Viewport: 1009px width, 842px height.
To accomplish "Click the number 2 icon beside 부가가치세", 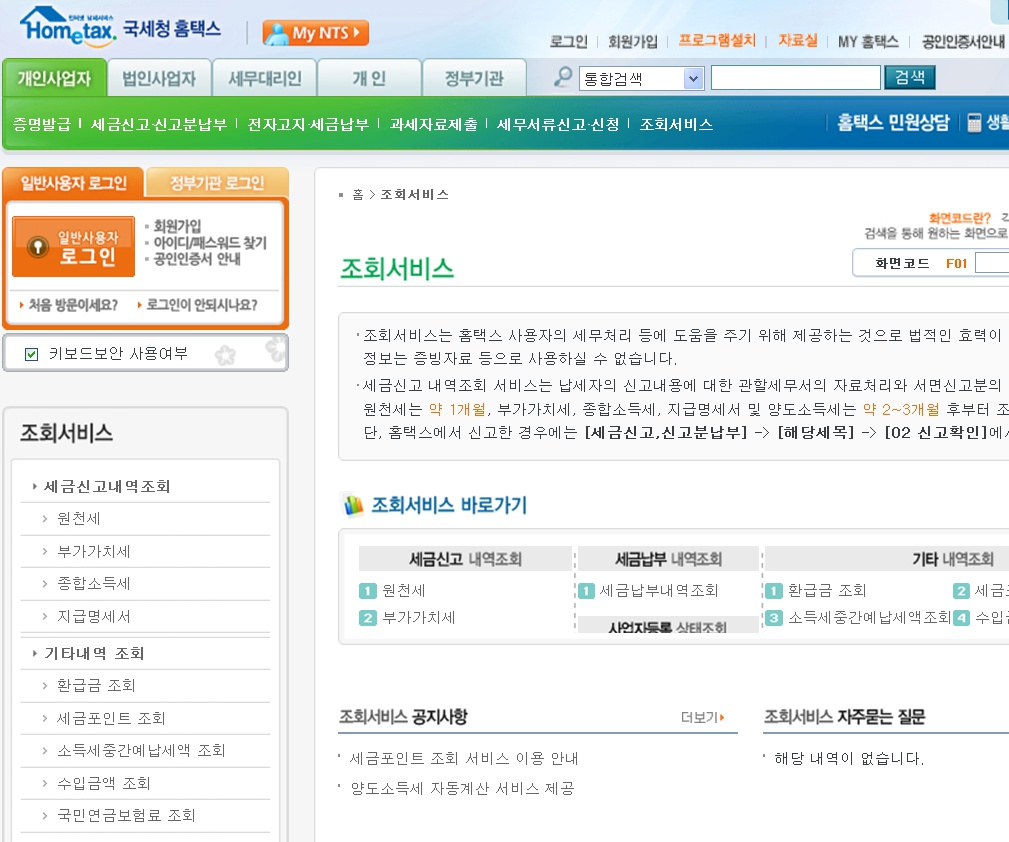I will (x=367, y=618).
